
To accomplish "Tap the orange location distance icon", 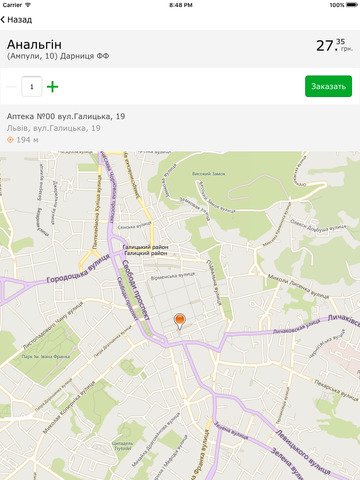I will 10,140.
